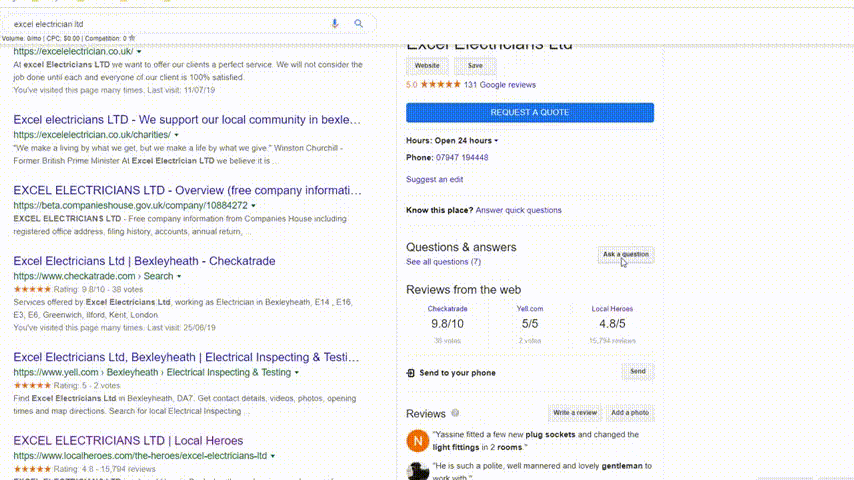854x480 pixels.
Task: Click Suggest an edit link
Action: (x=434, y=179)
